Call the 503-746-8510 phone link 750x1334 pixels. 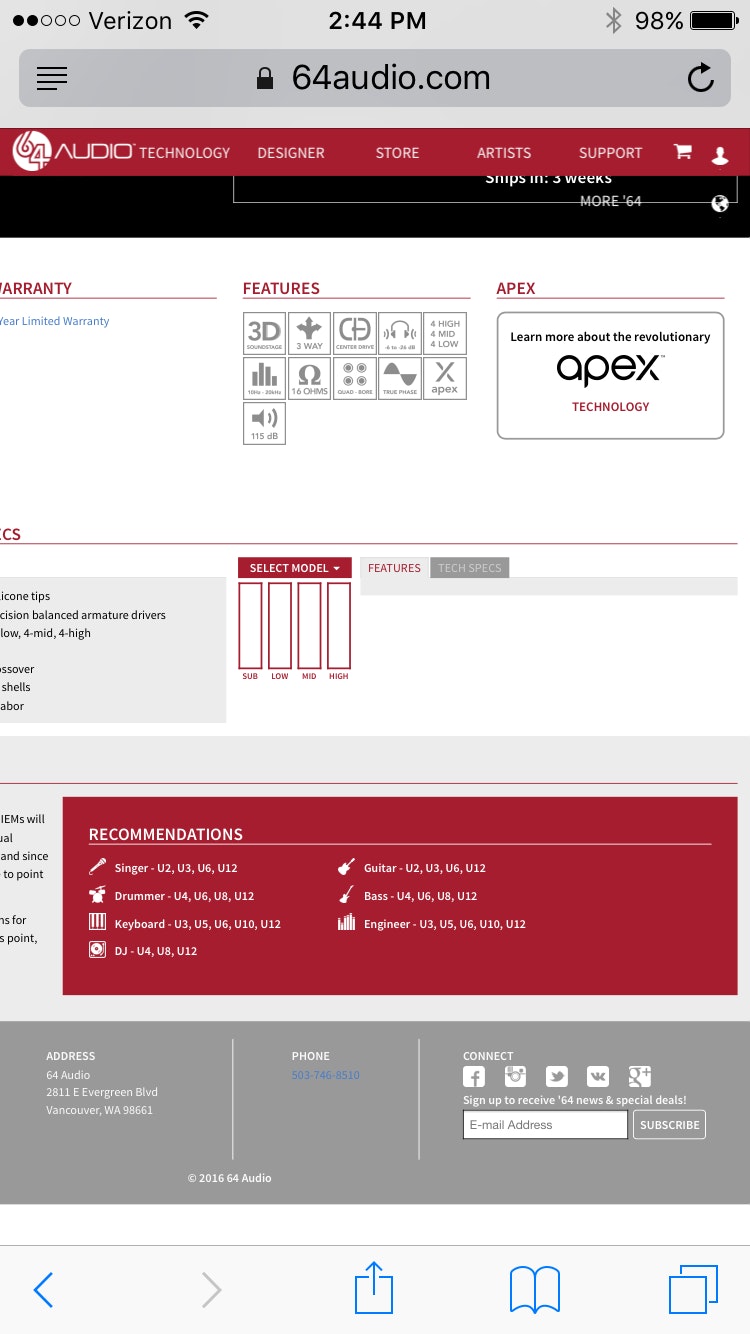point(325,1075)
